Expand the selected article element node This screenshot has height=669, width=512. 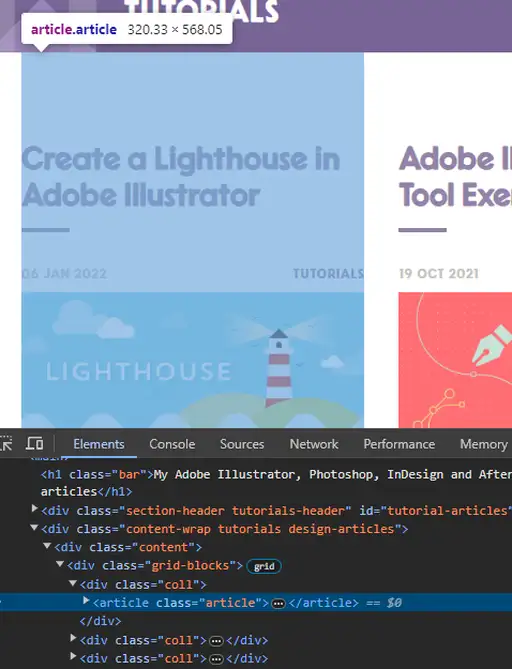(86, 601)
